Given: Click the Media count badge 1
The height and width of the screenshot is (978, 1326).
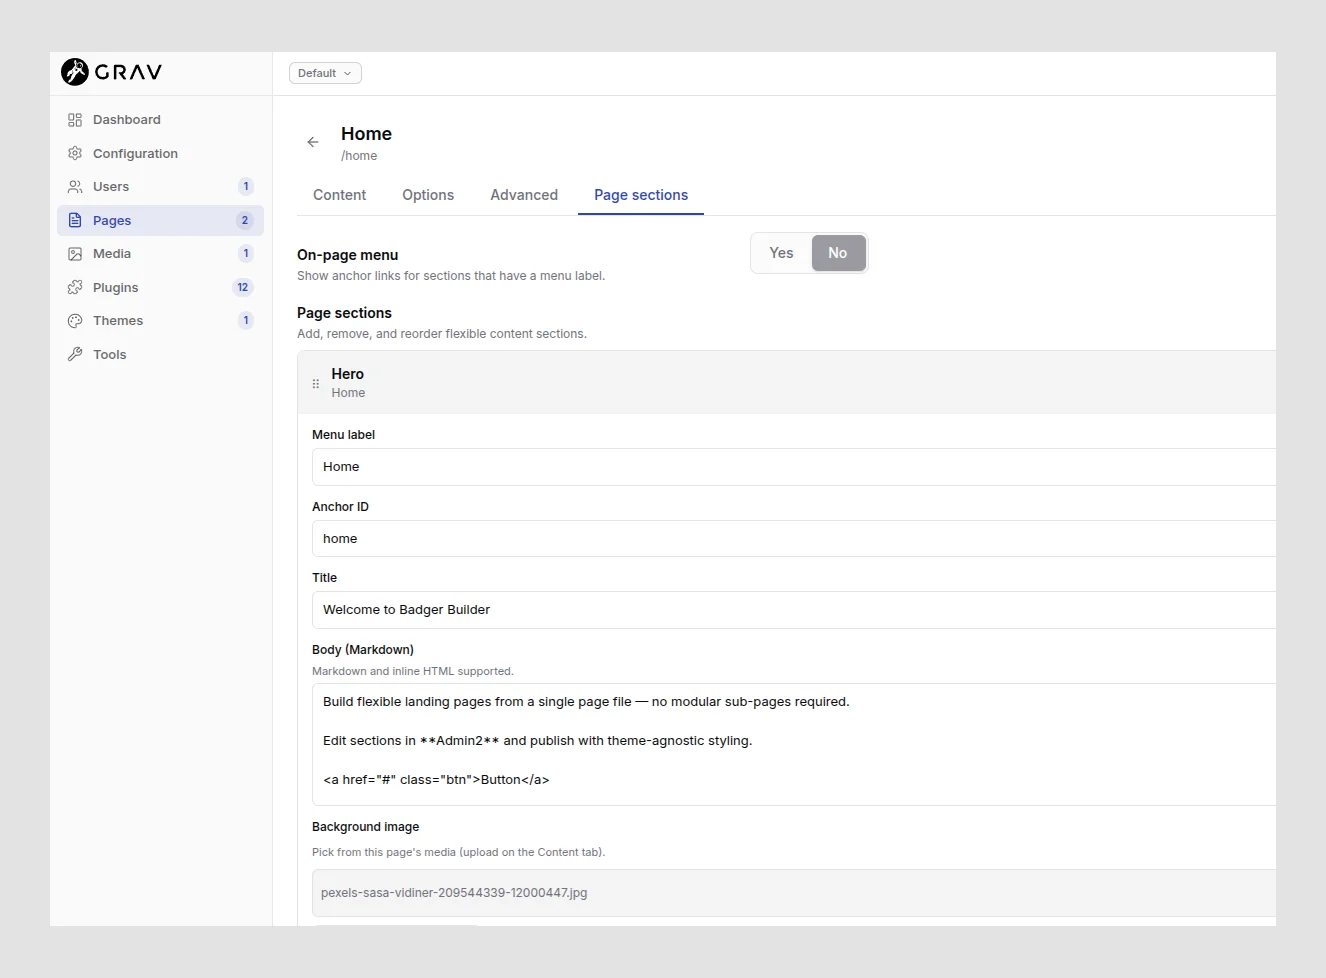Looking at the screenshot, I should pyautogui.click(x=246, y=254).
